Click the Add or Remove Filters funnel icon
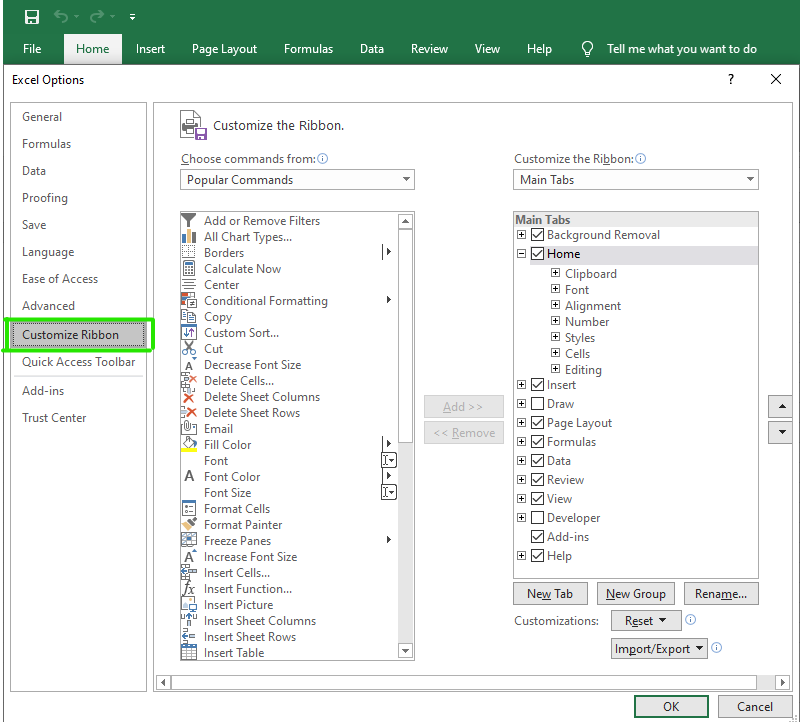Screen dimensions: 800x722 189,221
